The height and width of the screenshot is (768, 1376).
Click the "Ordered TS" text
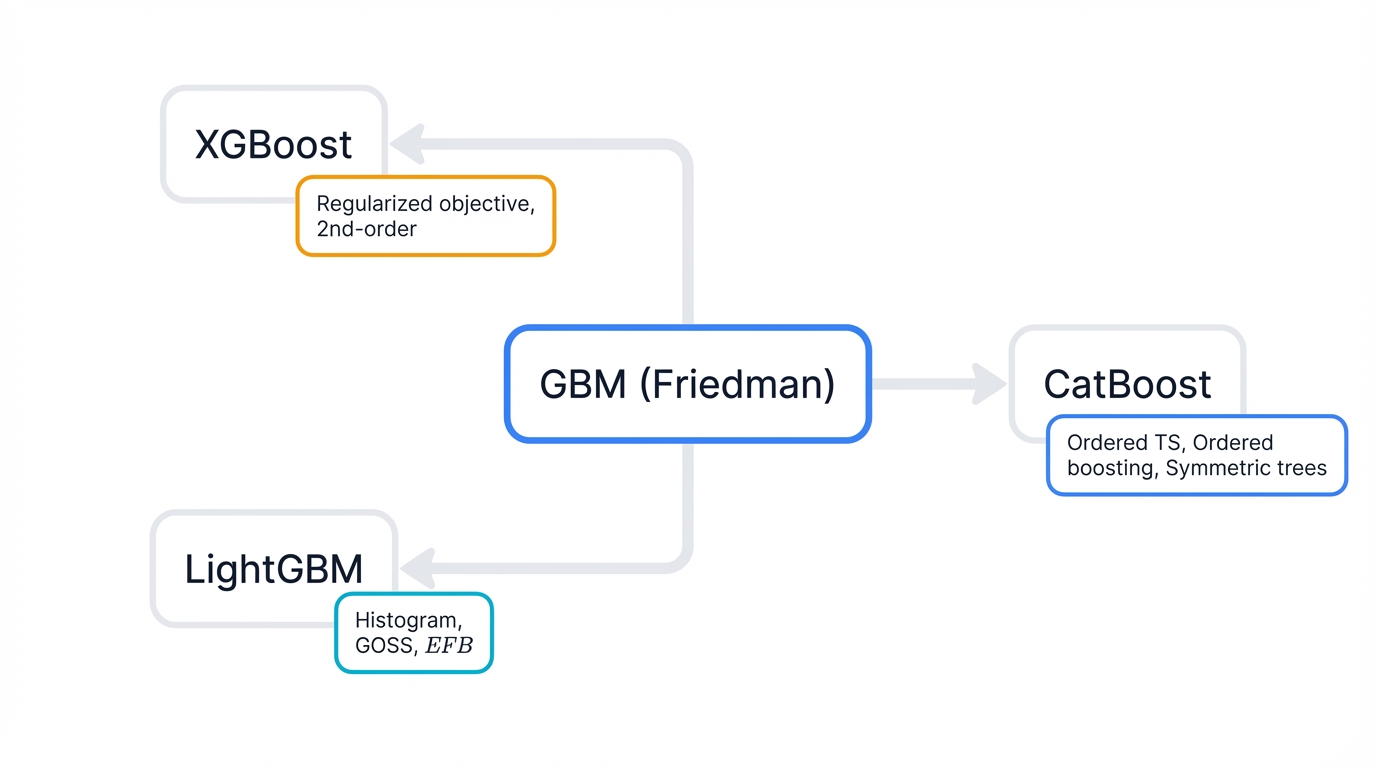[1124, 442]
